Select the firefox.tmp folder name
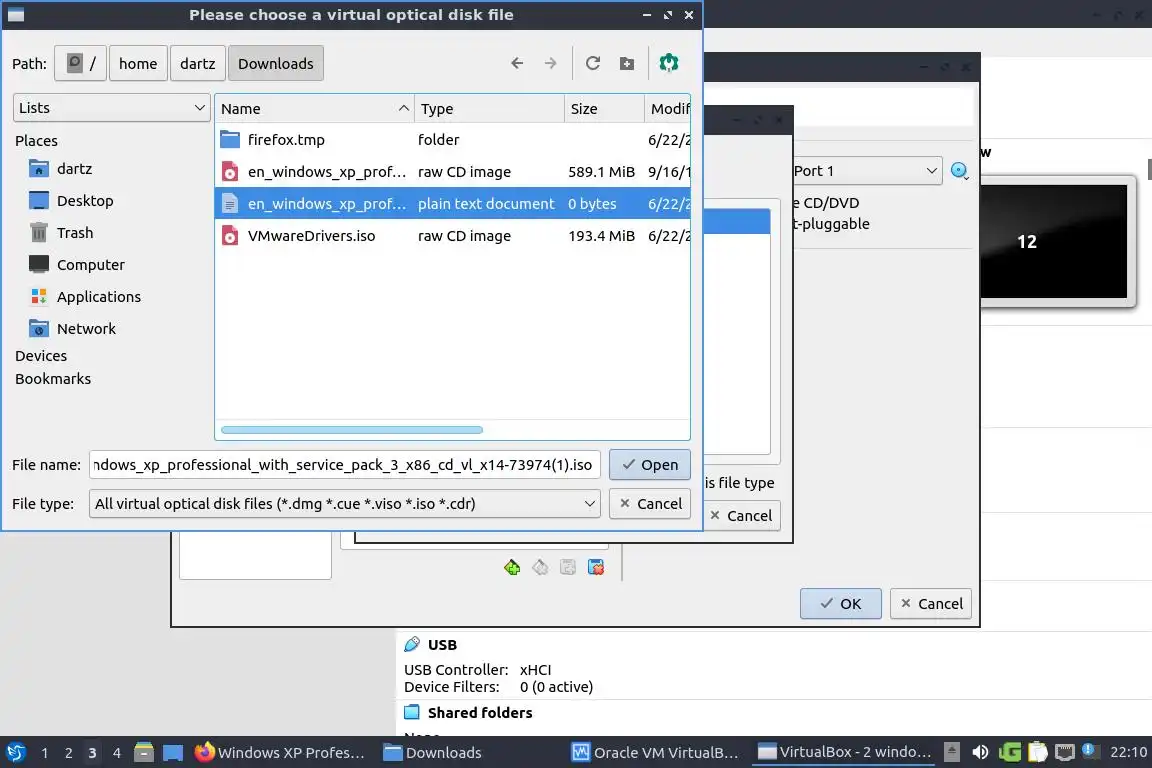The image size is (1152, 768). 286,140
